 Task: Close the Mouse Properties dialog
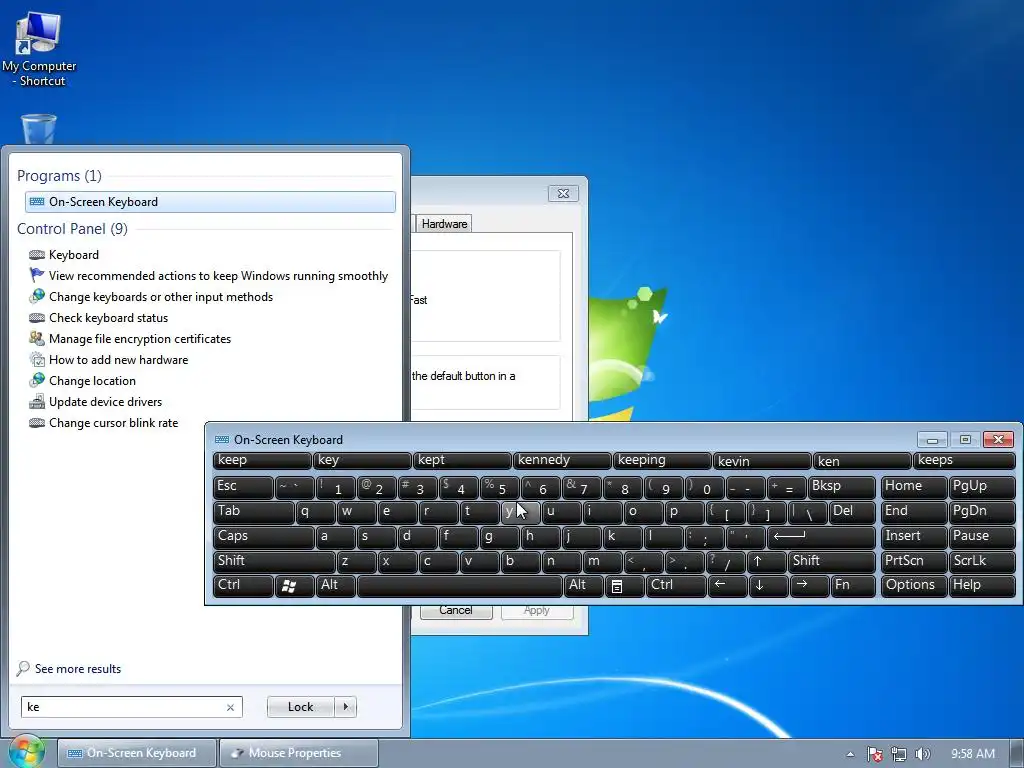(x=563, y=193)
